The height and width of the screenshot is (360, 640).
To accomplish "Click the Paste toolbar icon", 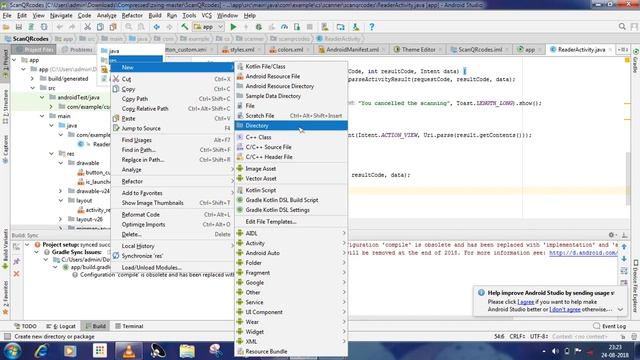I will 113,27.
